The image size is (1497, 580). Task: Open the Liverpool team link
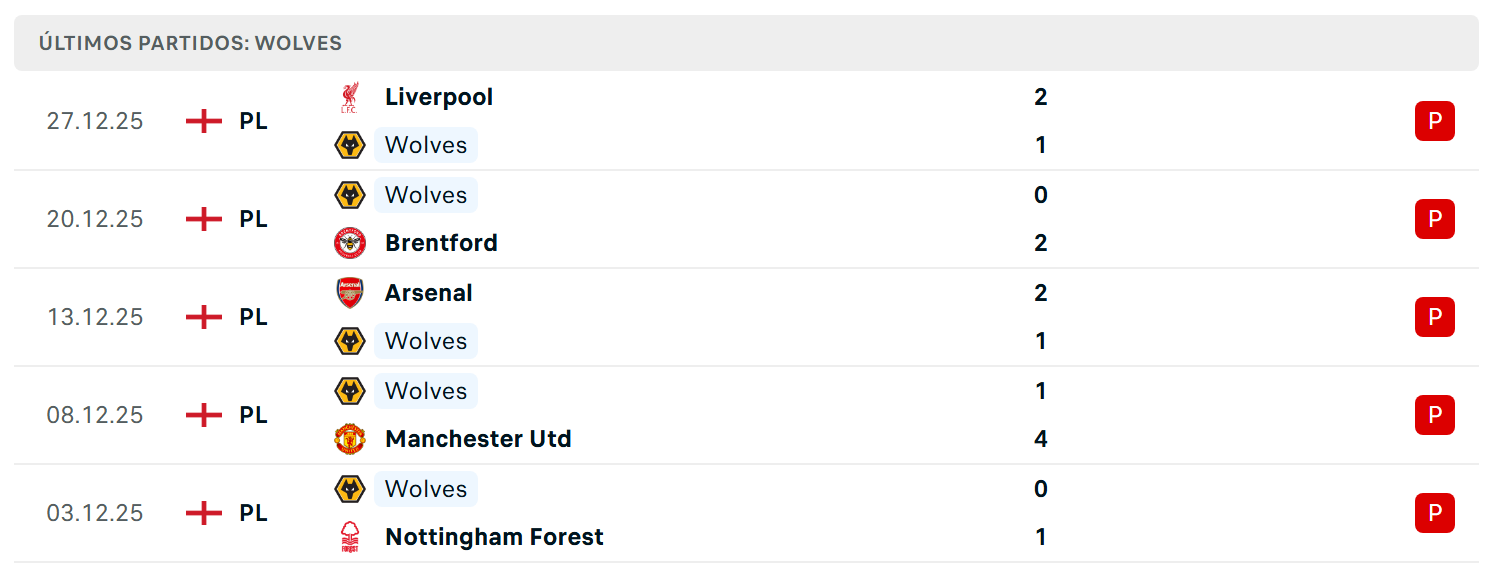coord(439,97)
